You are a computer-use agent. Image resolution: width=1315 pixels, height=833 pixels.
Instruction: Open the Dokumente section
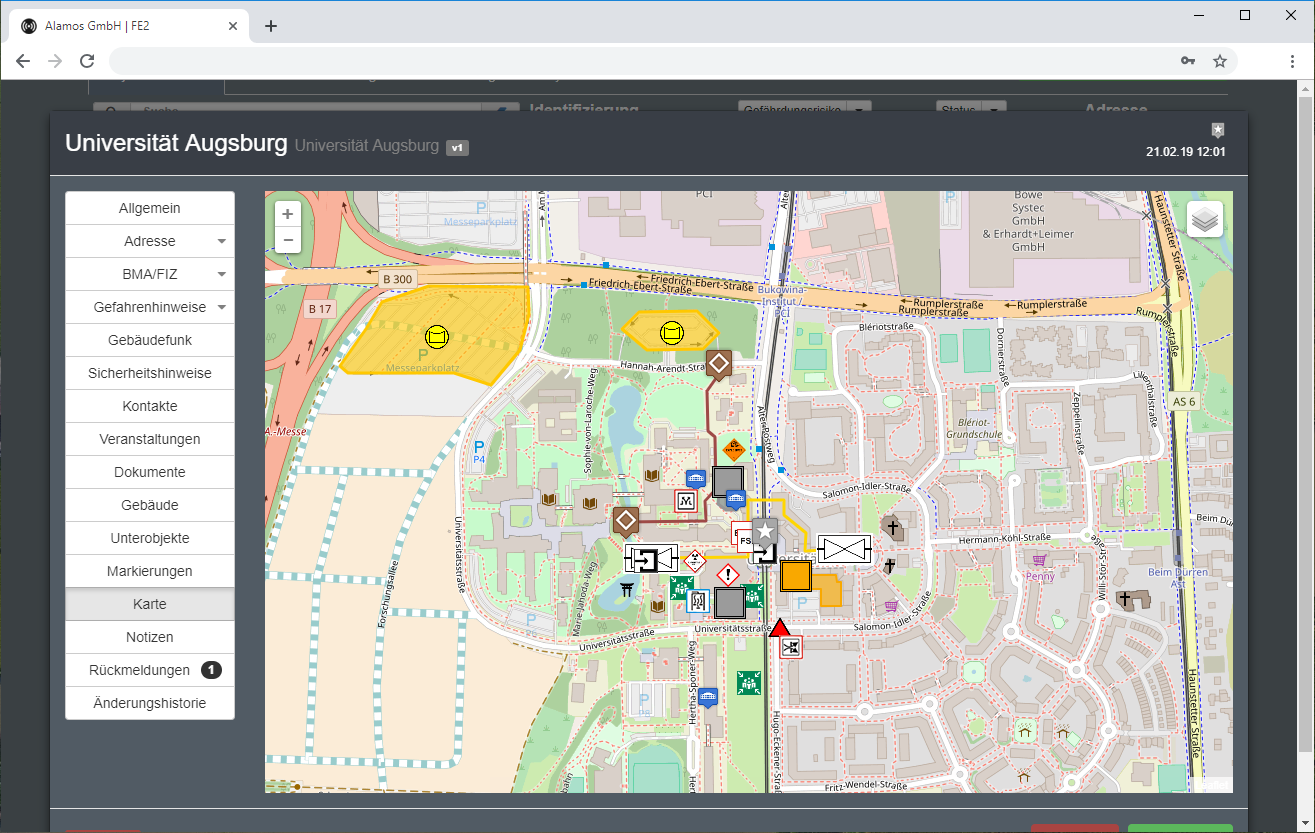point(150,472)
